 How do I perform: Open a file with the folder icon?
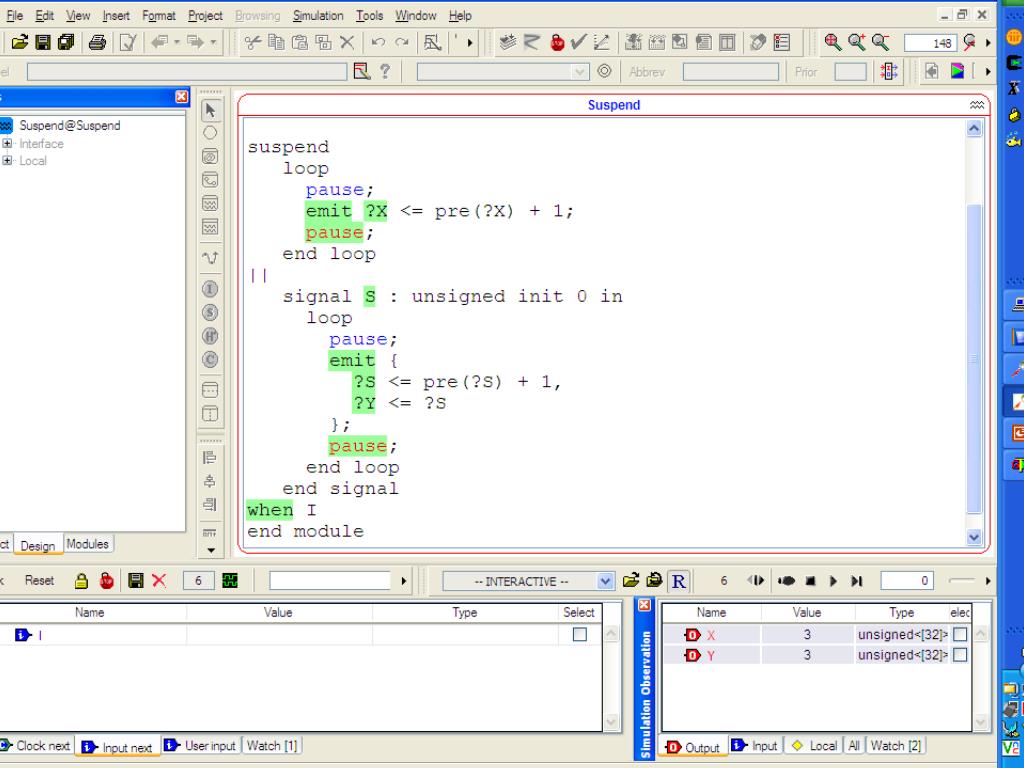point(20,42)
